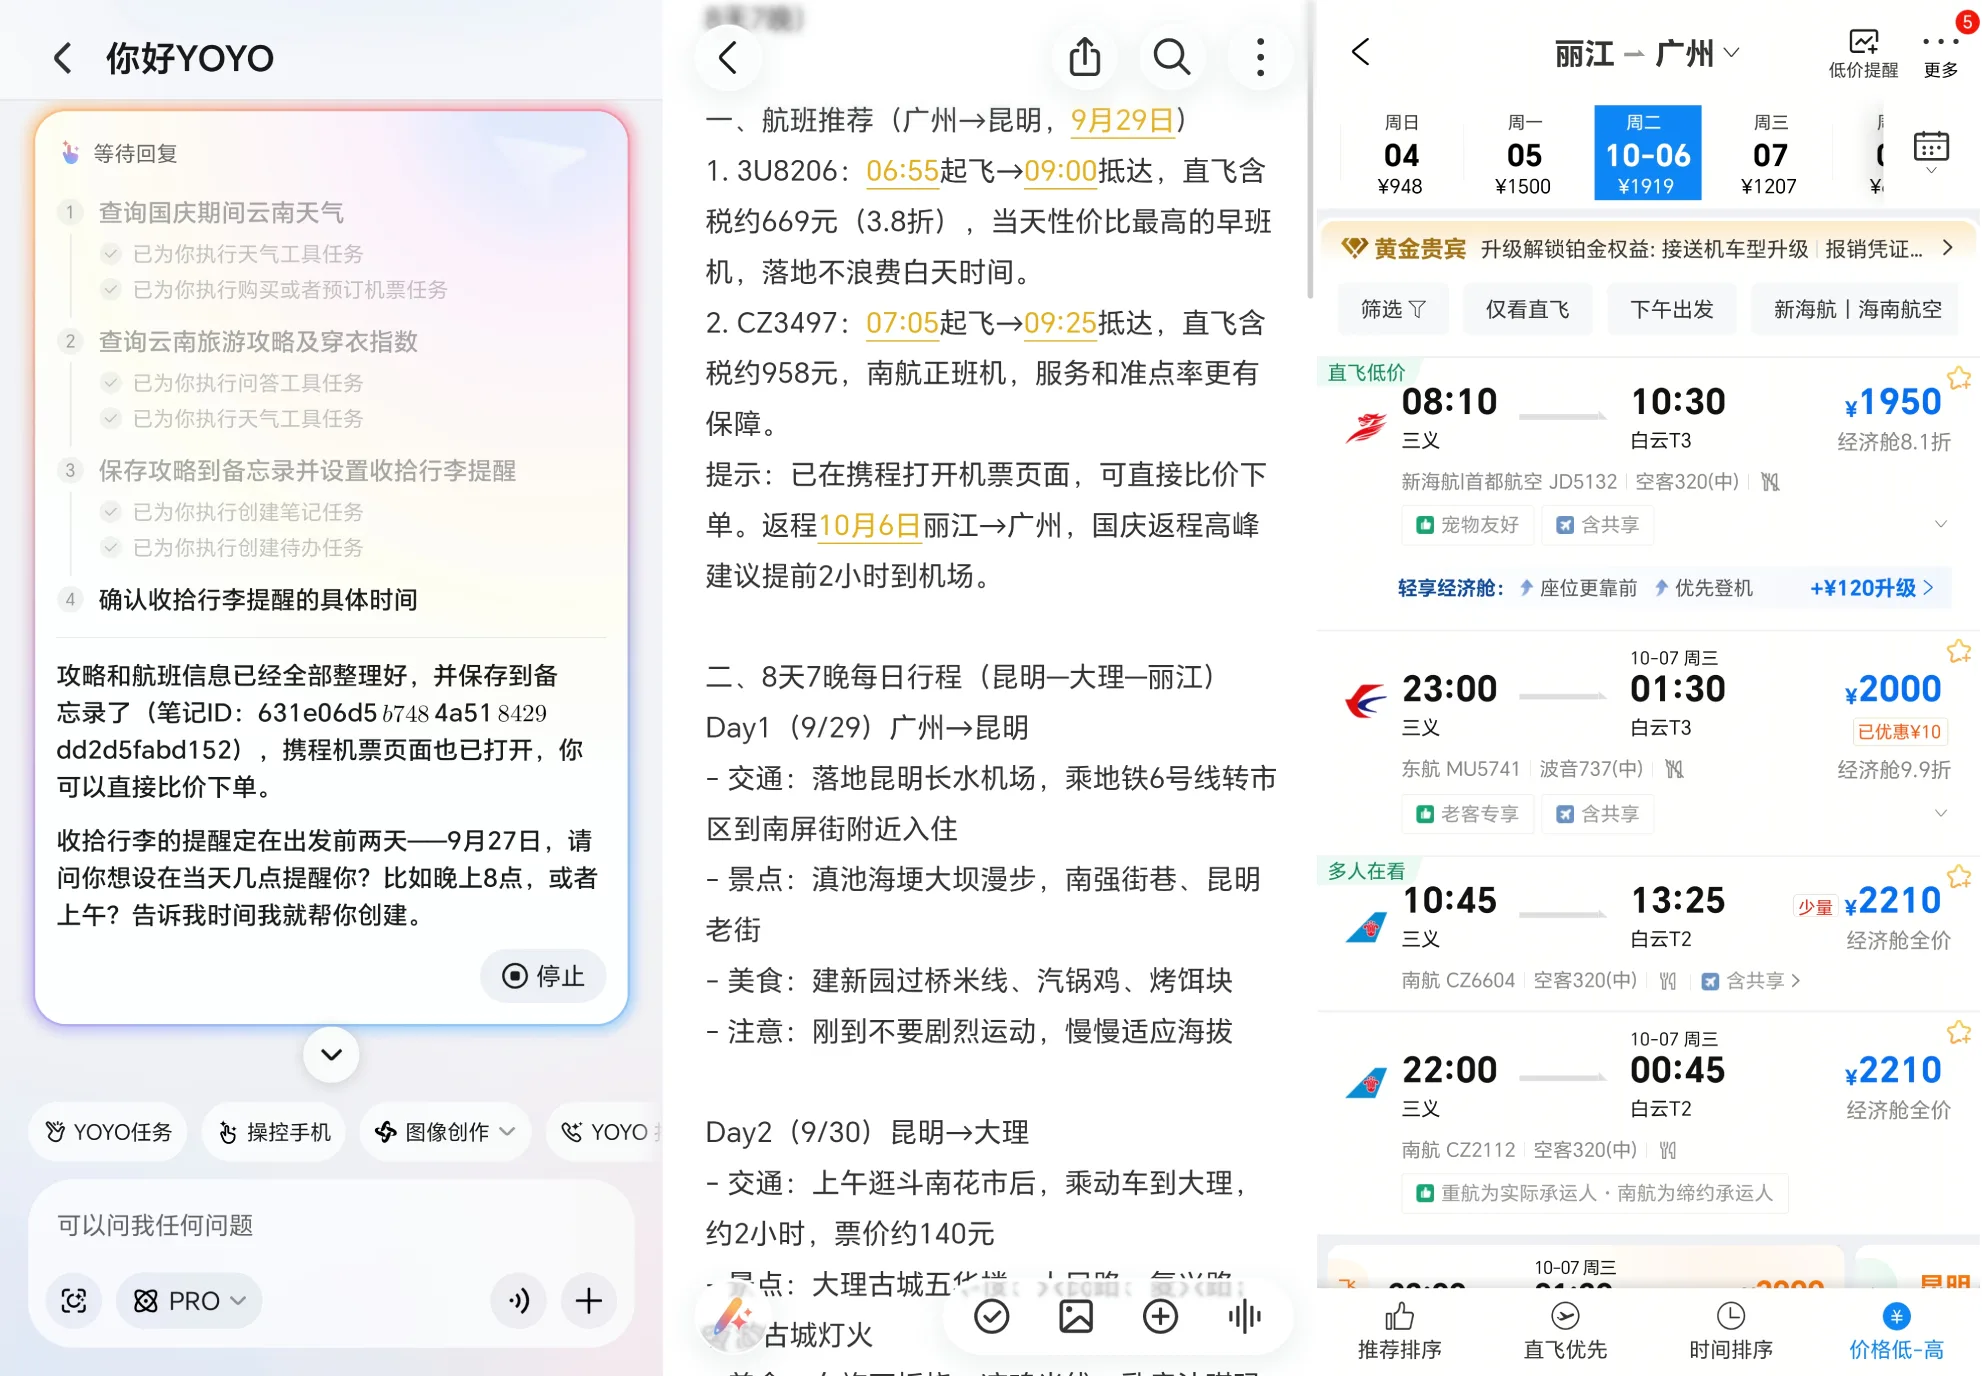Favorite the 23:00 MU5741 flight

click(1958, 652)
